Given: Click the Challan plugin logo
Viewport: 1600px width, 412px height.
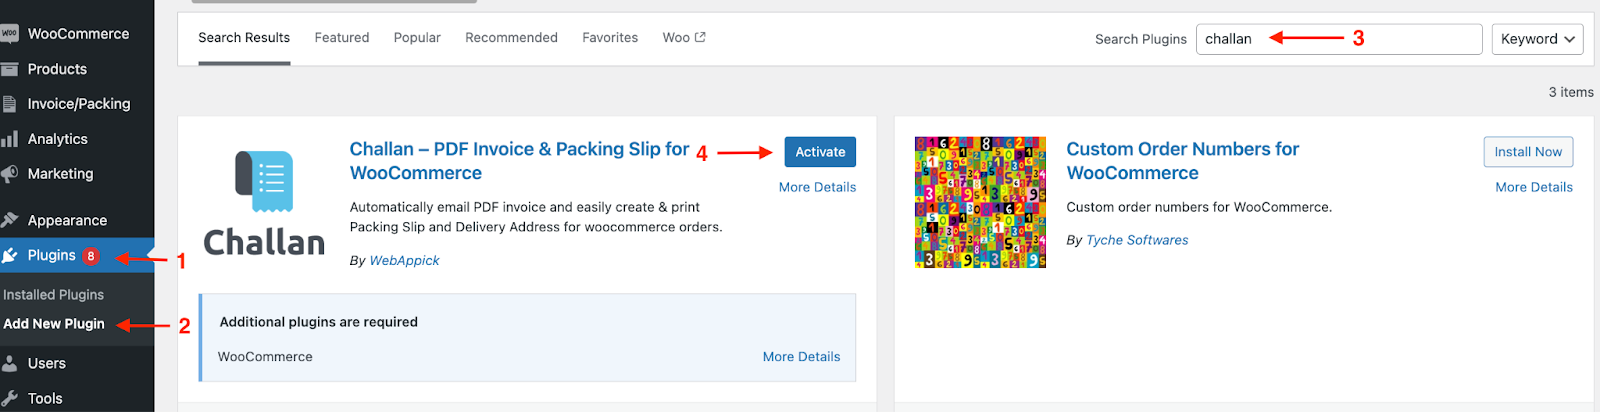Looking at the screenshot, I should point(264,203).
